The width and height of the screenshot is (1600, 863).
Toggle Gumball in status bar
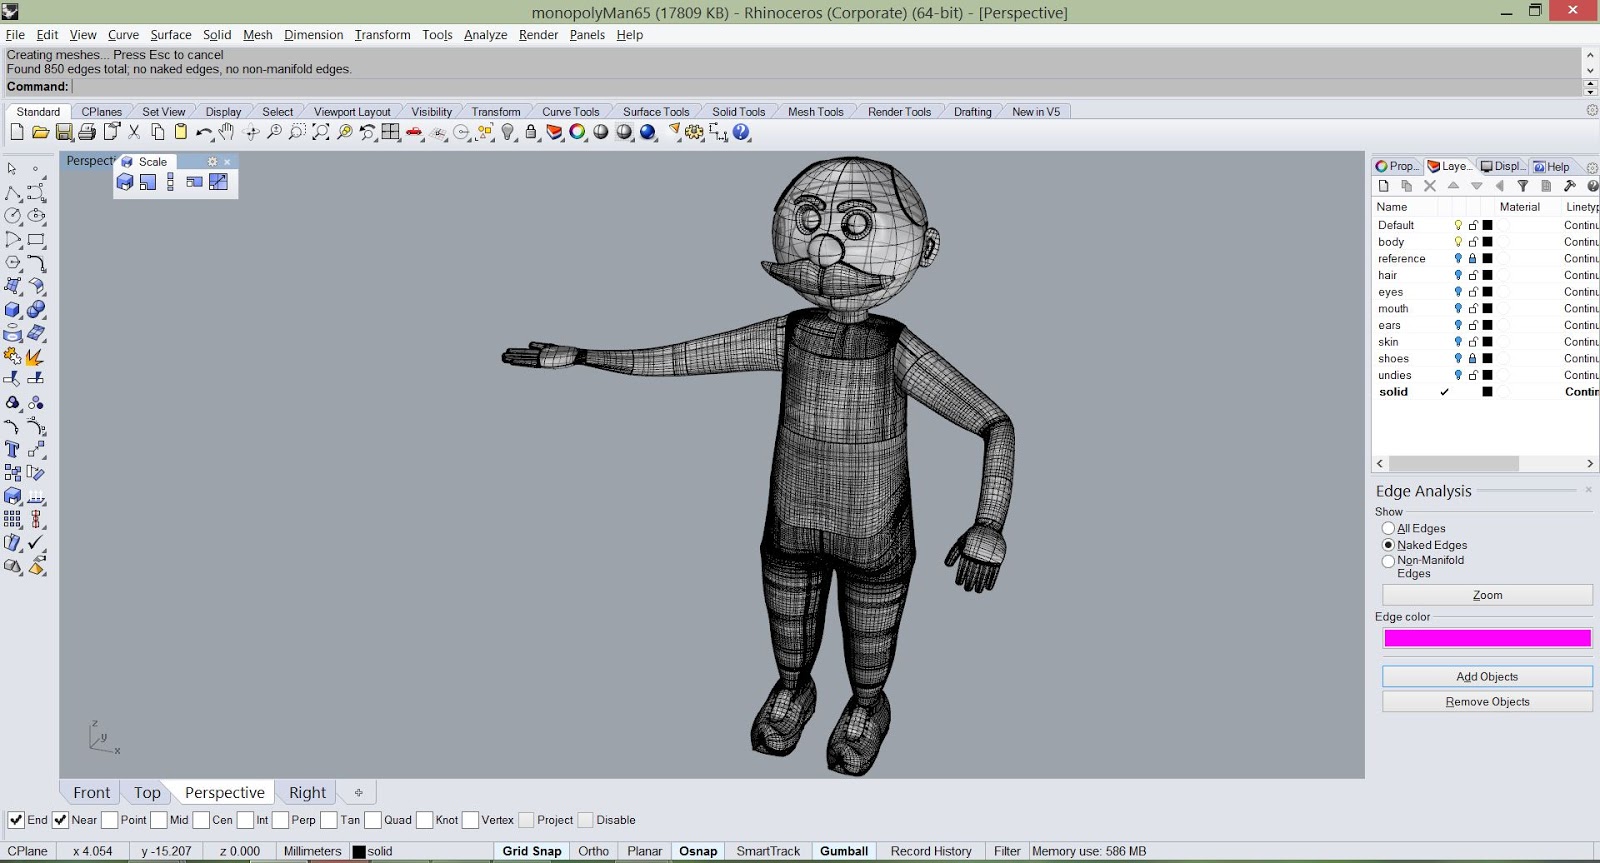click(x=844, y=852)
